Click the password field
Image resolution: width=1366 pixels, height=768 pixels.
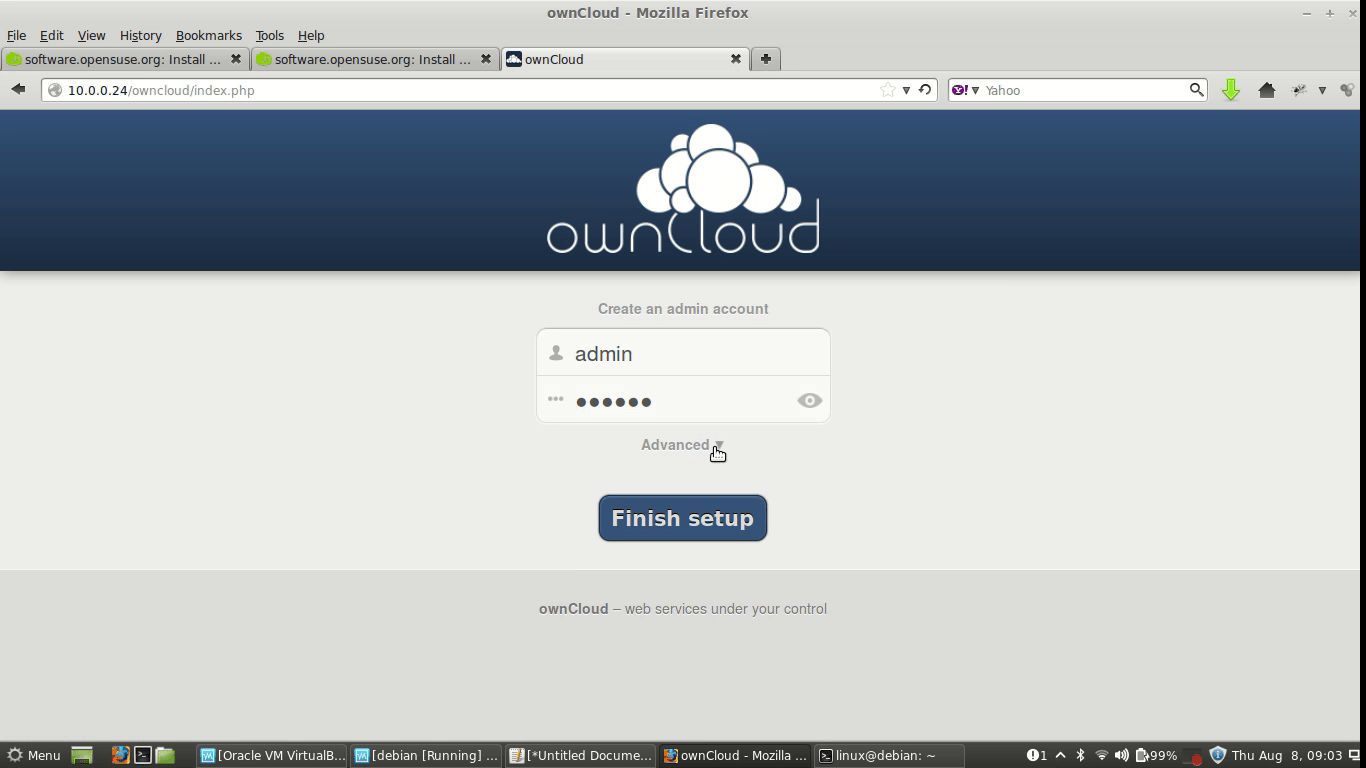point(683,400)
